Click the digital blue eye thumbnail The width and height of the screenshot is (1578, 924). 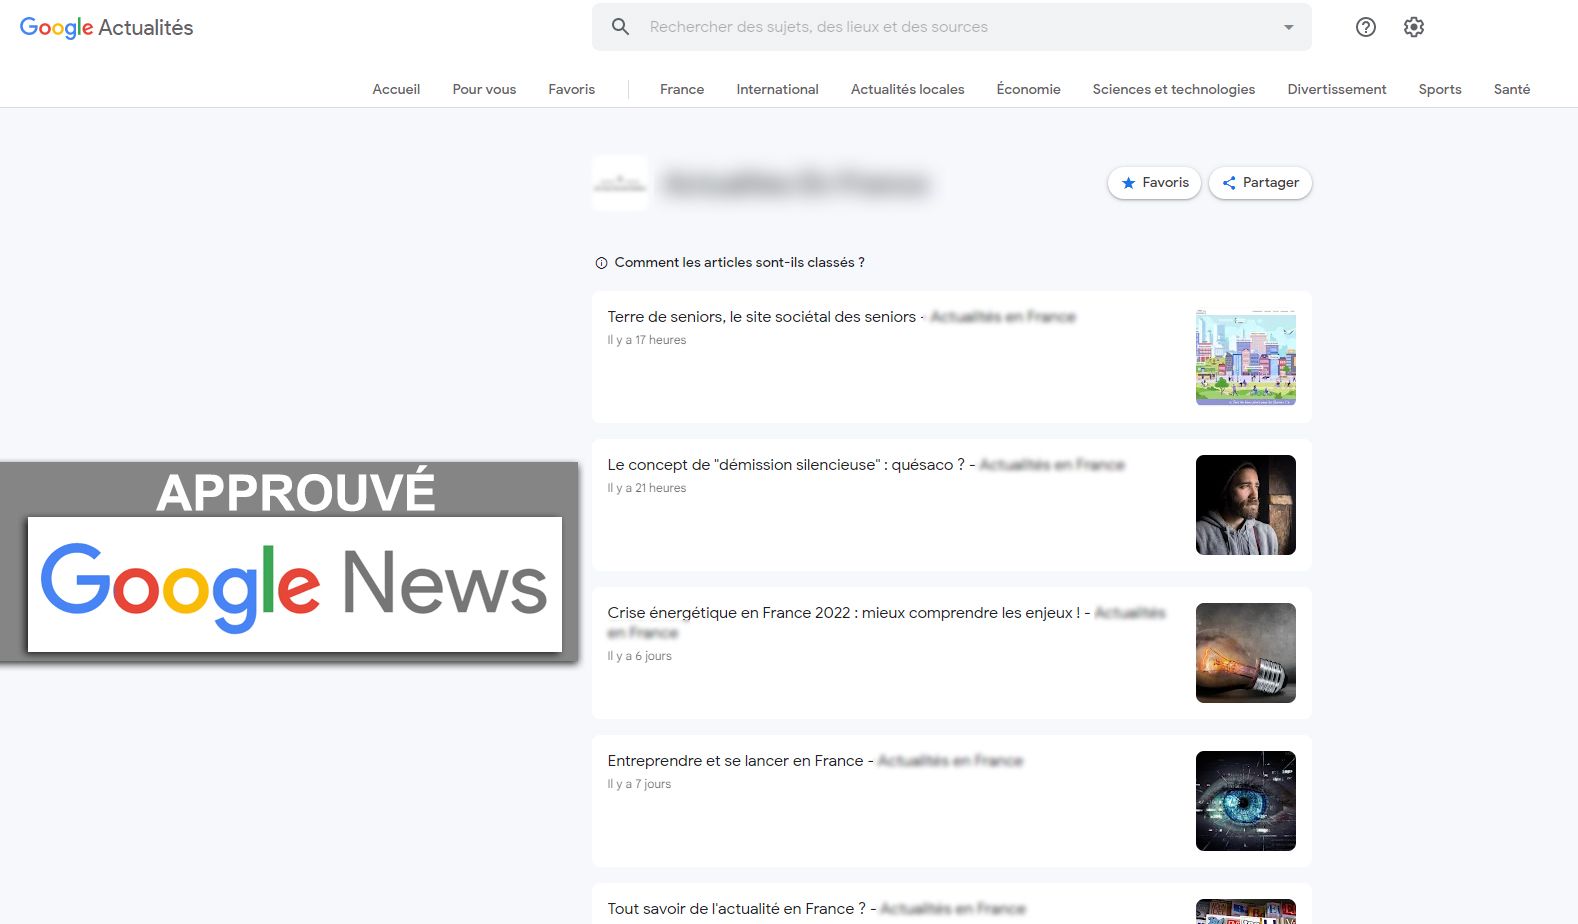point(1246,801)
